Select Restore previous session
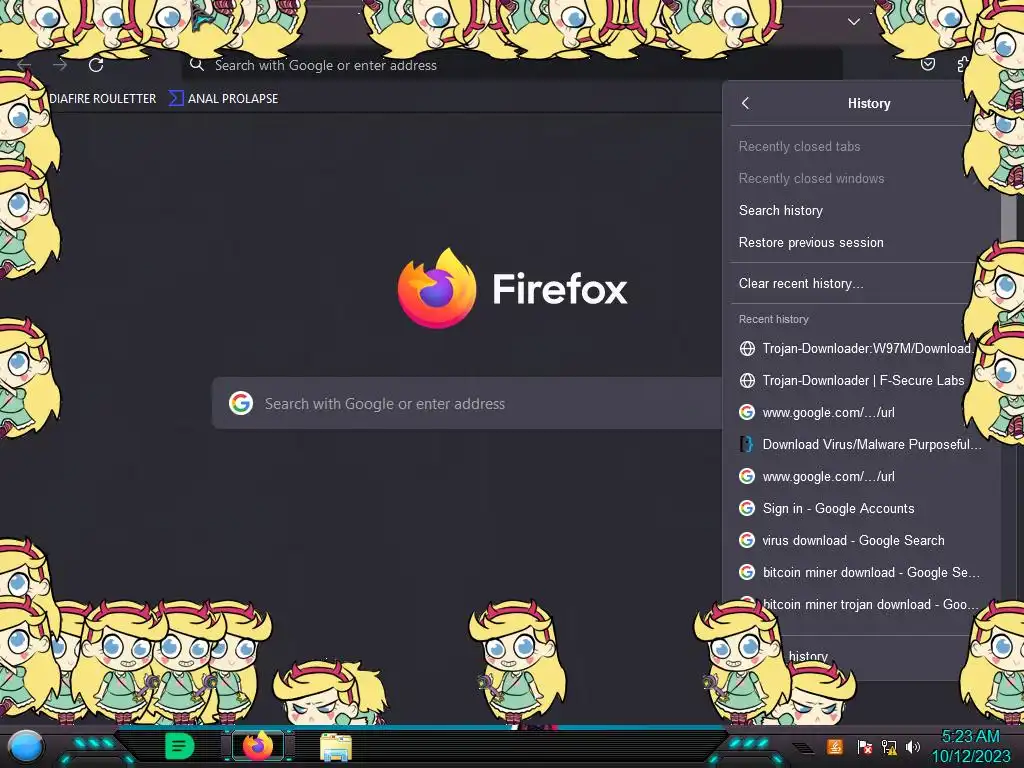The image size is (1024, 768). [810, 242]
